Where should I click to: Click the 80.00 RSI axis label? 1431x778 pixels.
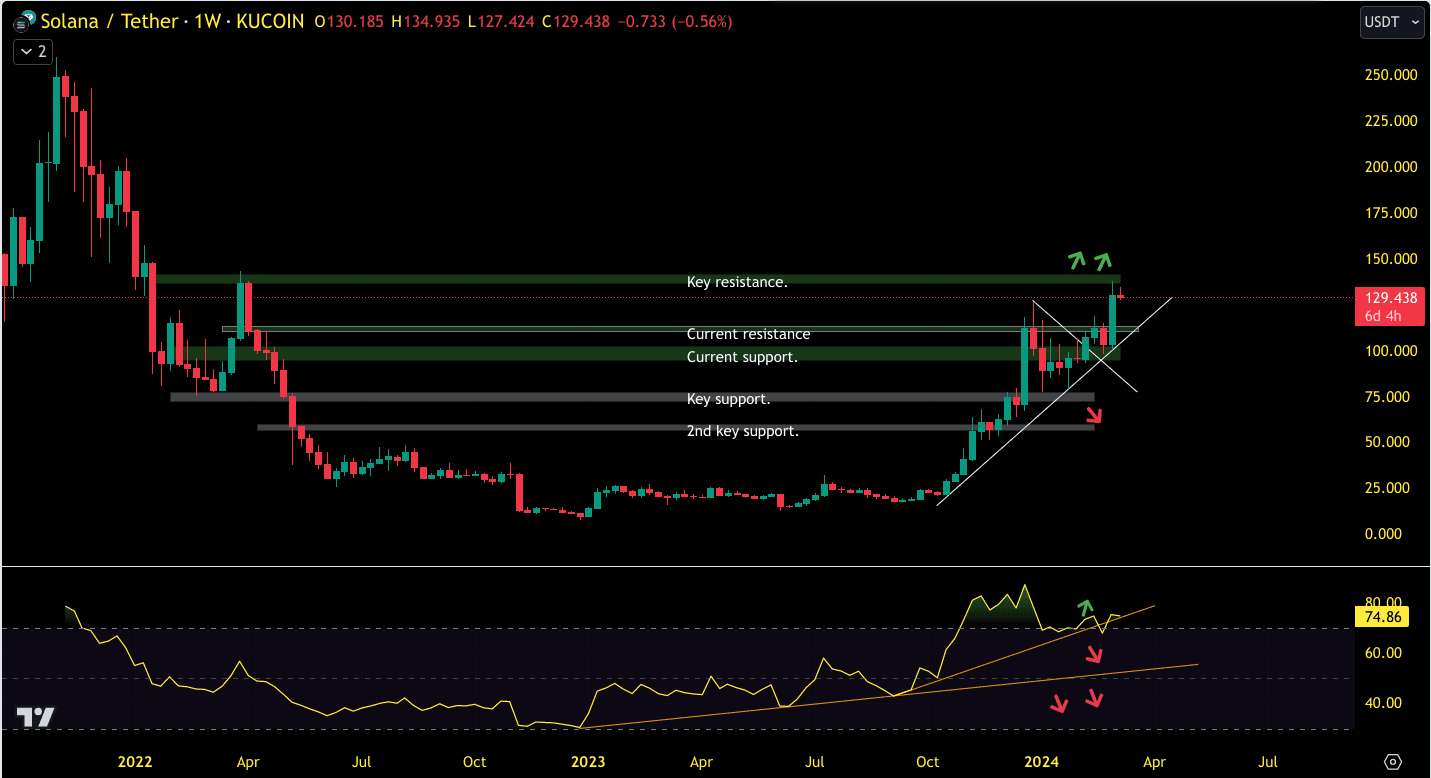pyautogui.click(x=1384, y=603)
